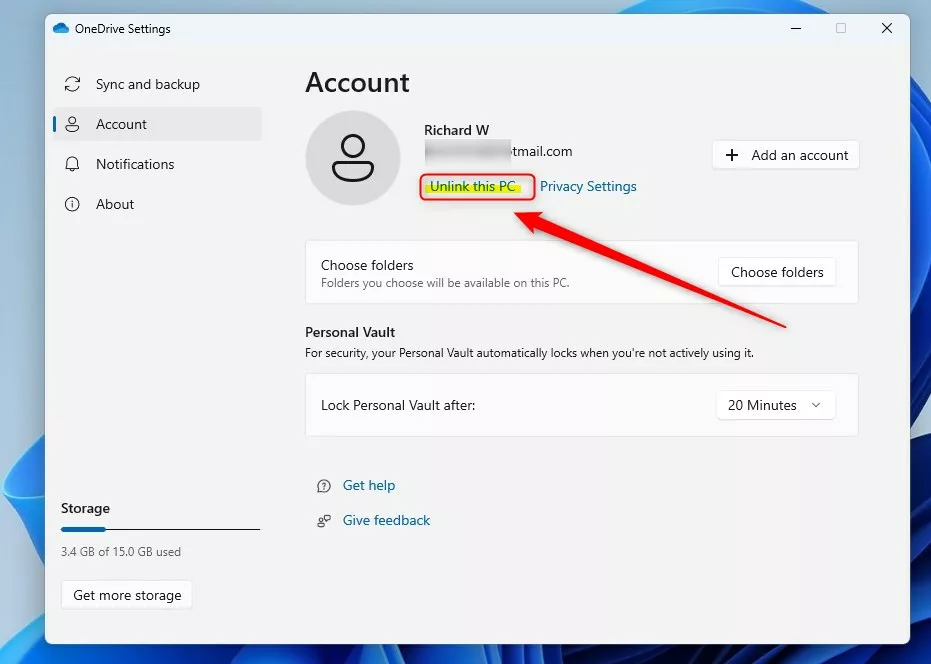The image size is (931, 664).
Task: Close the OneDrive Settings window
Action: [886, 29]
